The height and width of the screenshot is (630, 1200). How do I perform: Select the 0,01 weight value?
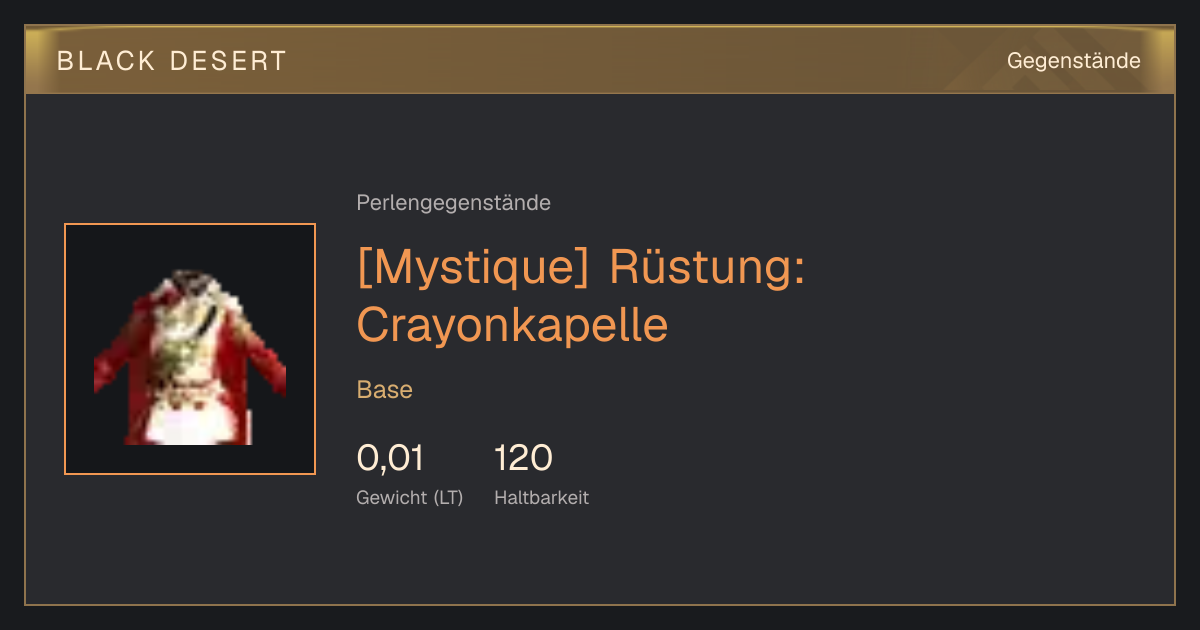pyautogui.click(x=390, y=458)
